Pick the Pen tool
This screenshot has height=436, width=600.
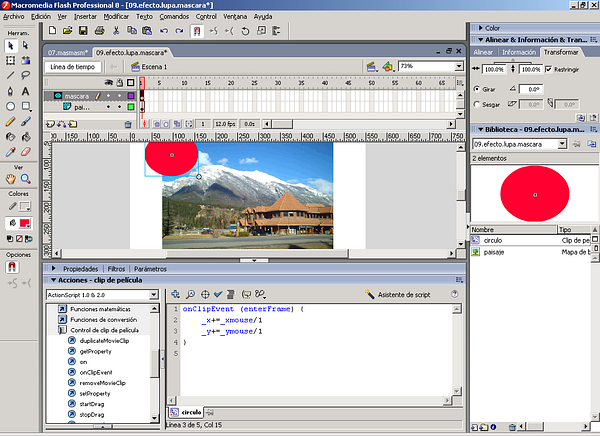[11, 89]
